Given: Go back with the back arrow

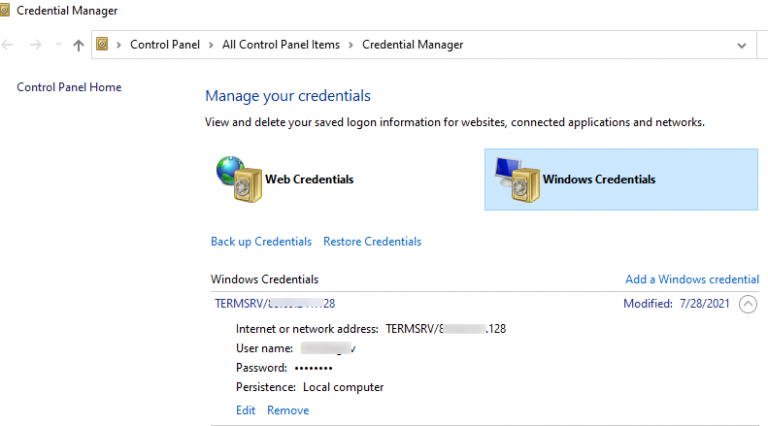Looking at the screenshot, I should [x=7, y=45].
